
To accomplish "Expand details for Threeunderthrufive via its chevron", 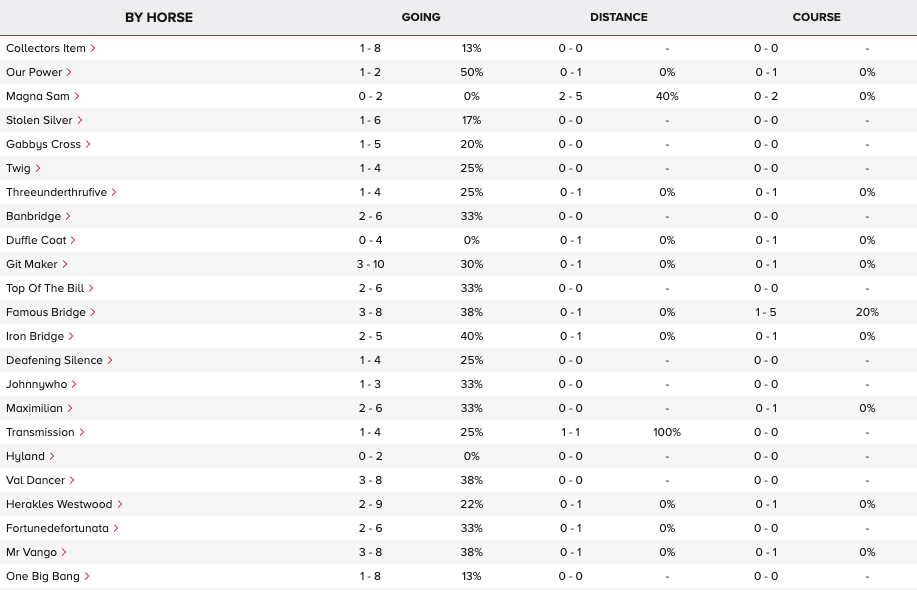I will [114, 192].
